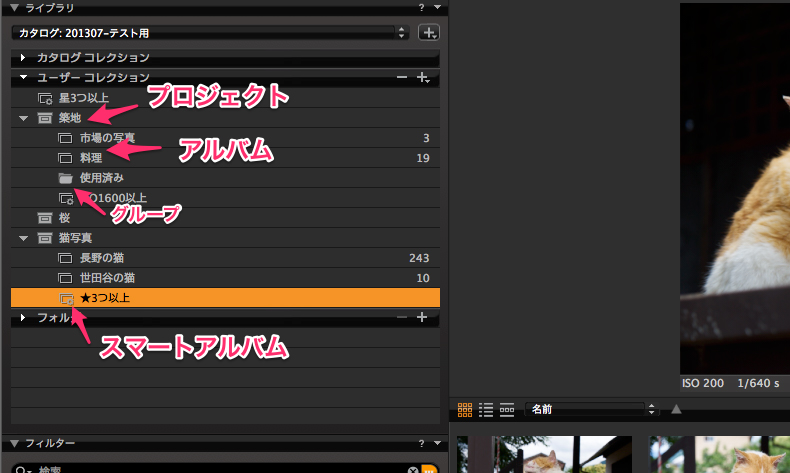
Task: Add a new folder with plus icon
Action: [x=422, y=318]
